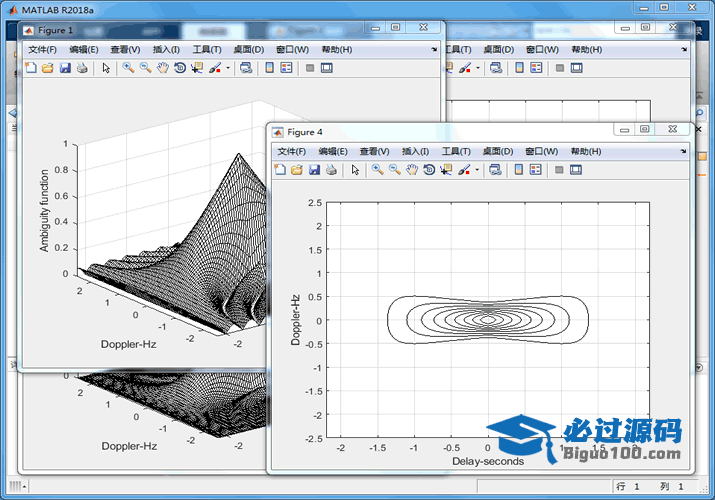715x500 pixels.
Task: Click Print icon in Figure 1 toolbar
Action: click(x=82, y=68)
